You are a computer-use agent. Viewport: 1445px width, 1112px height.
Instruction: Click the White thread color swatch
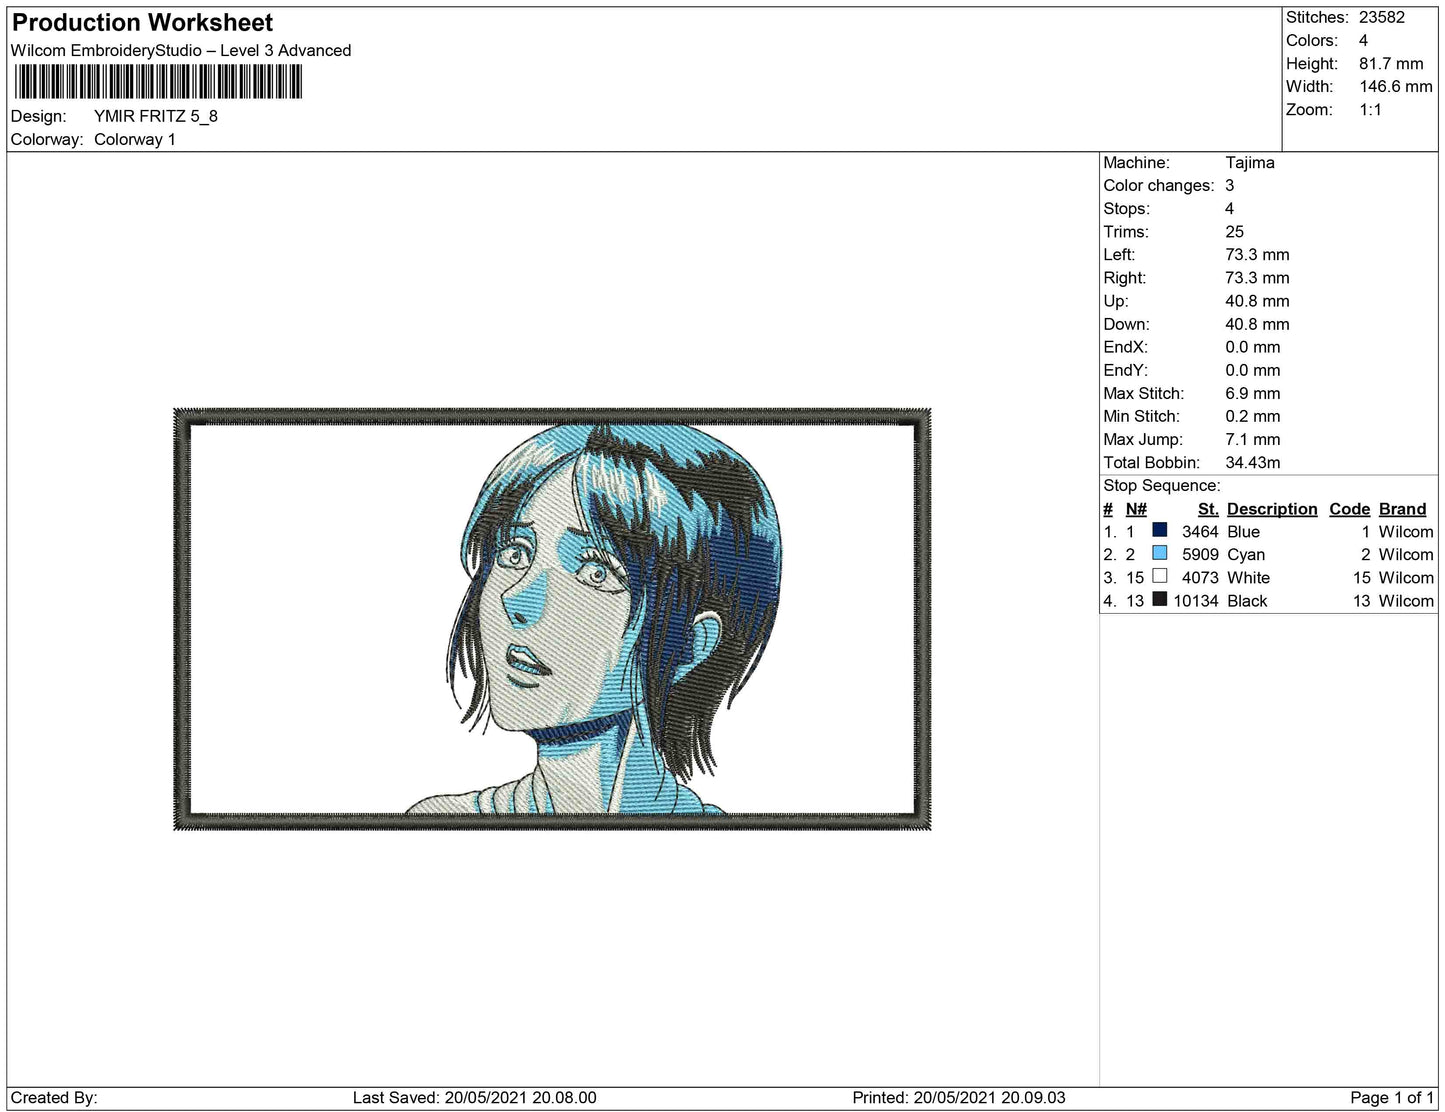[1160, 577]
